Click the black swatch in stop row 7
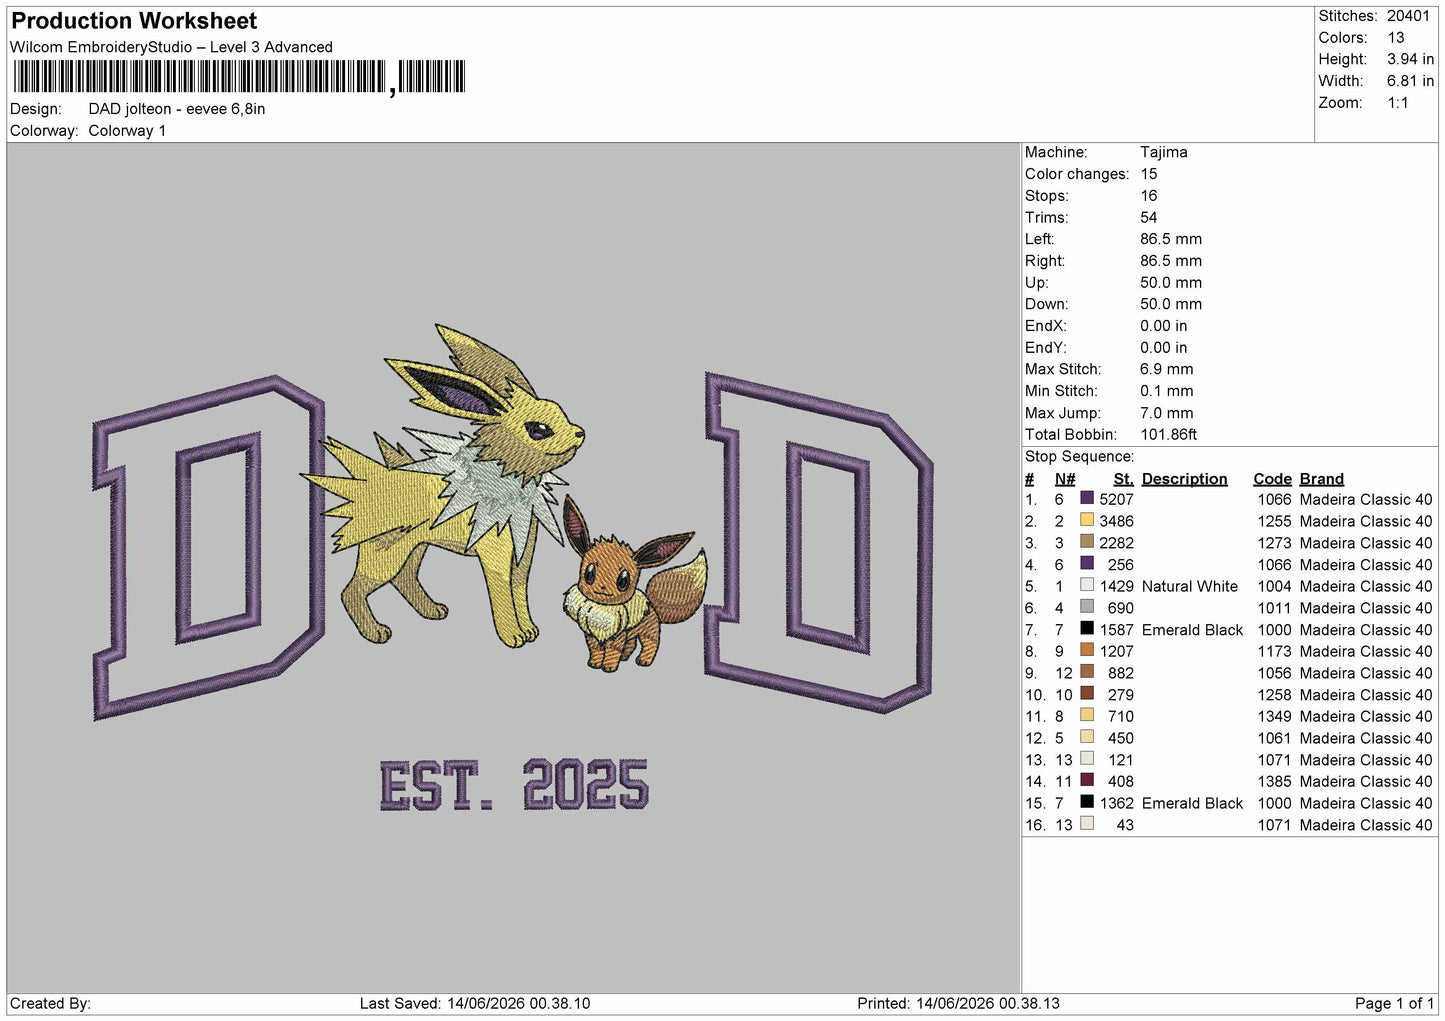Viewport: 1445px width, 1021px height. tap(1087, 628)
